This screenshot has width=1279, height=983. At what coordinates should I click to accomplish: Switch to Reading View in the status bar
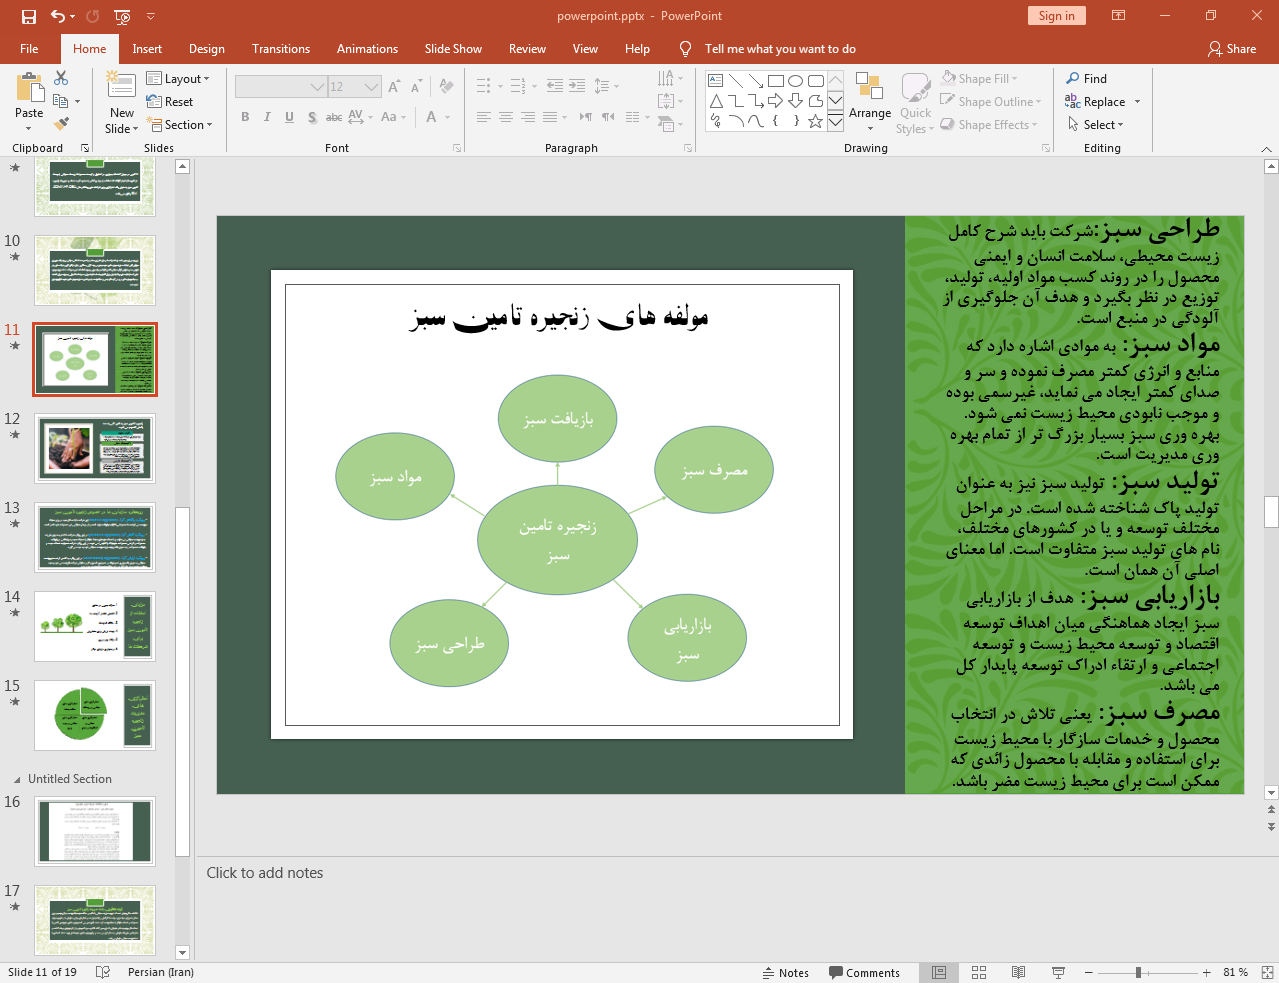coord(1018,972)
